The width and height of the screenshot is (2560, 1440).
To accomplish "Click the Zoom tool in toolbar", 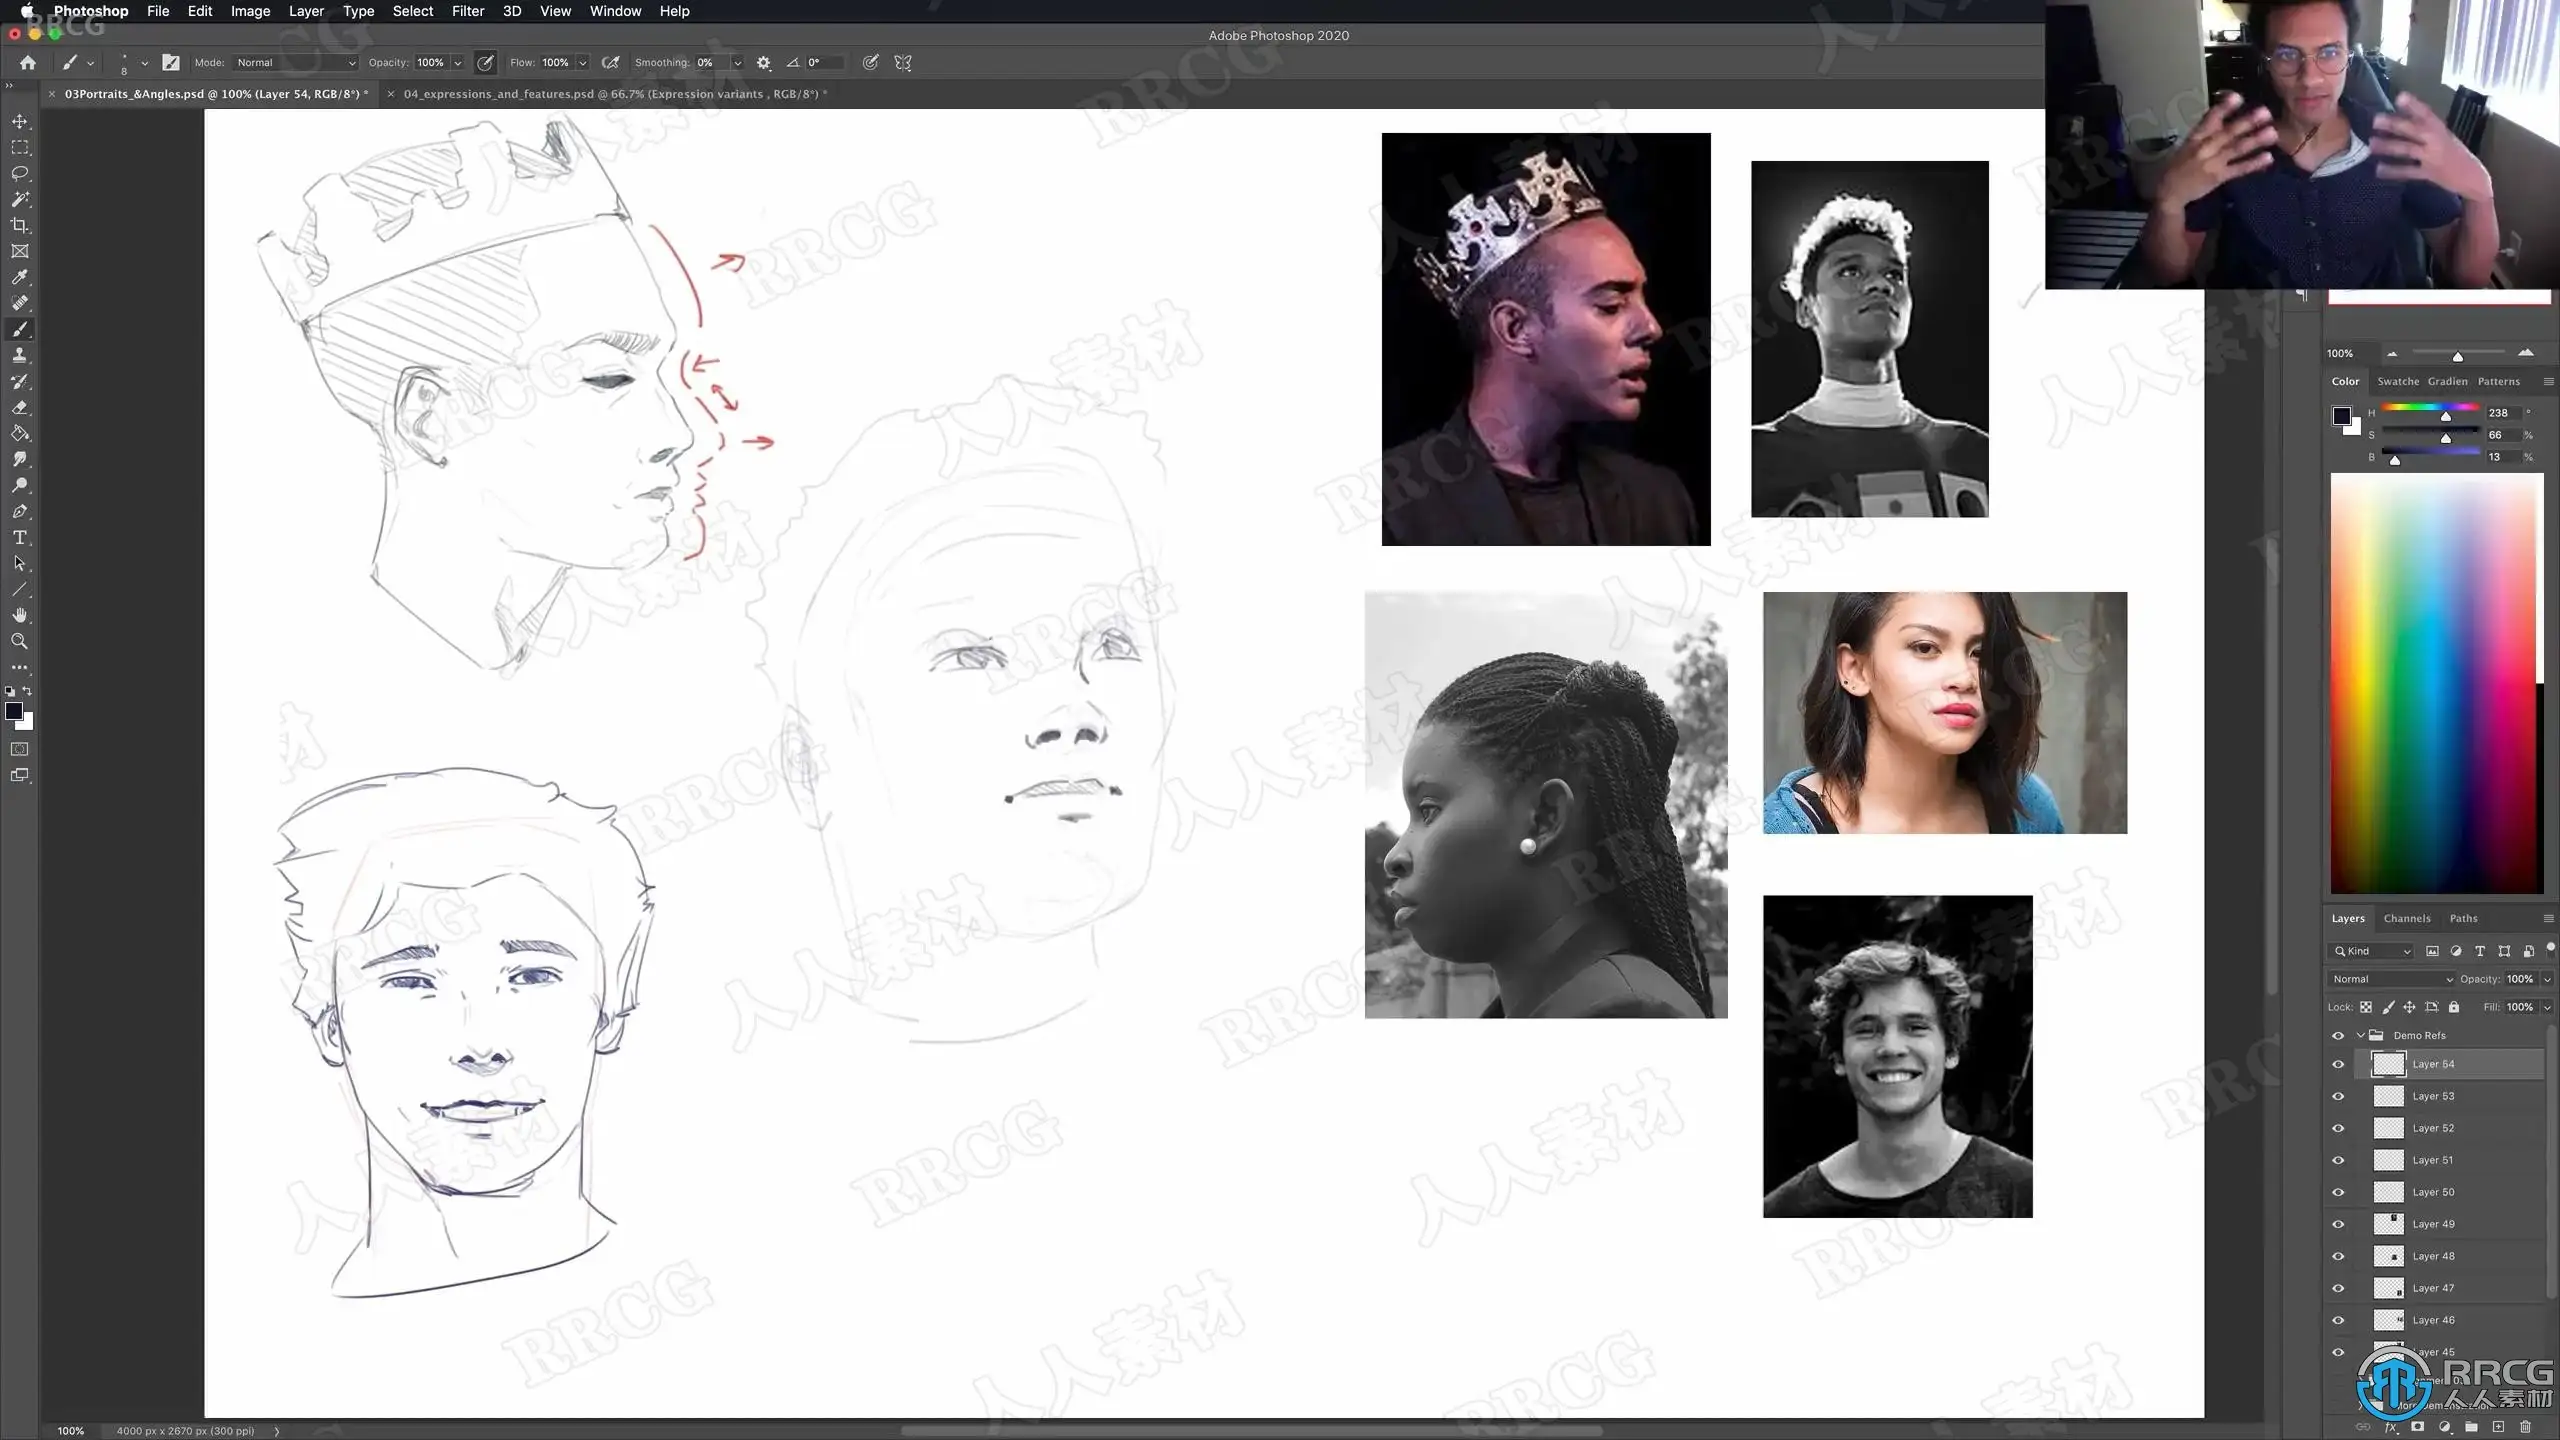I will [x=19, y=642].
